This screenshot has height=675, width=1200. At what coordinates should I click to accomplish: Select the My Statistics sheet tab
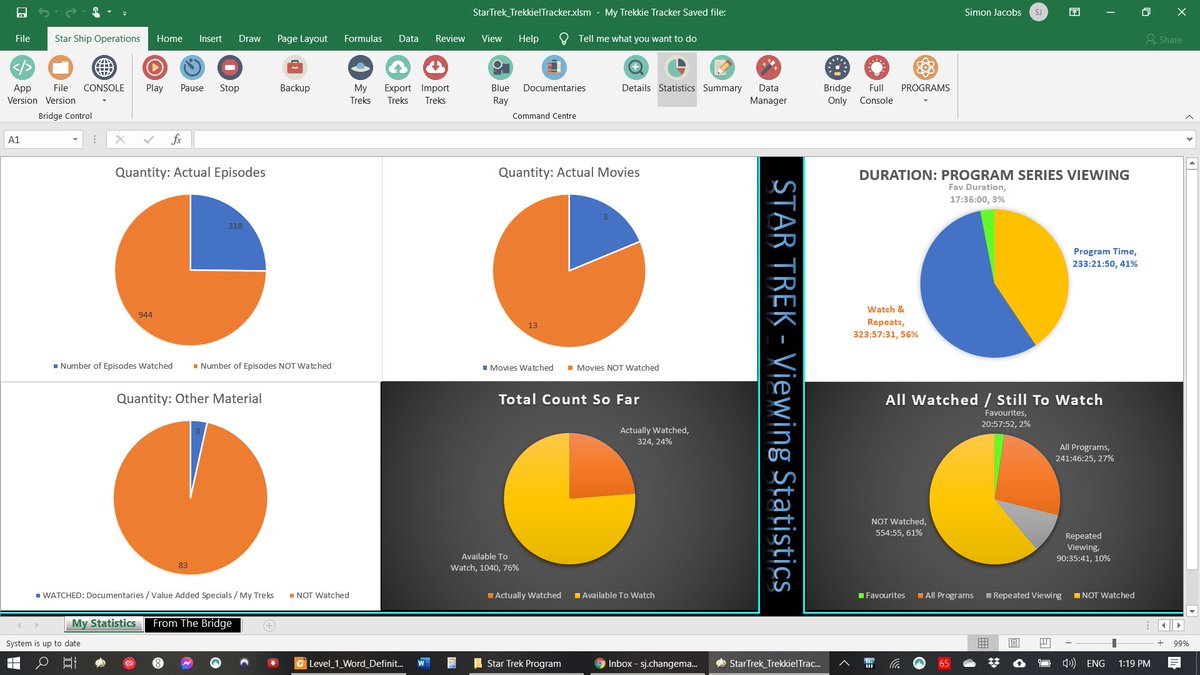[x=103, y=624]
